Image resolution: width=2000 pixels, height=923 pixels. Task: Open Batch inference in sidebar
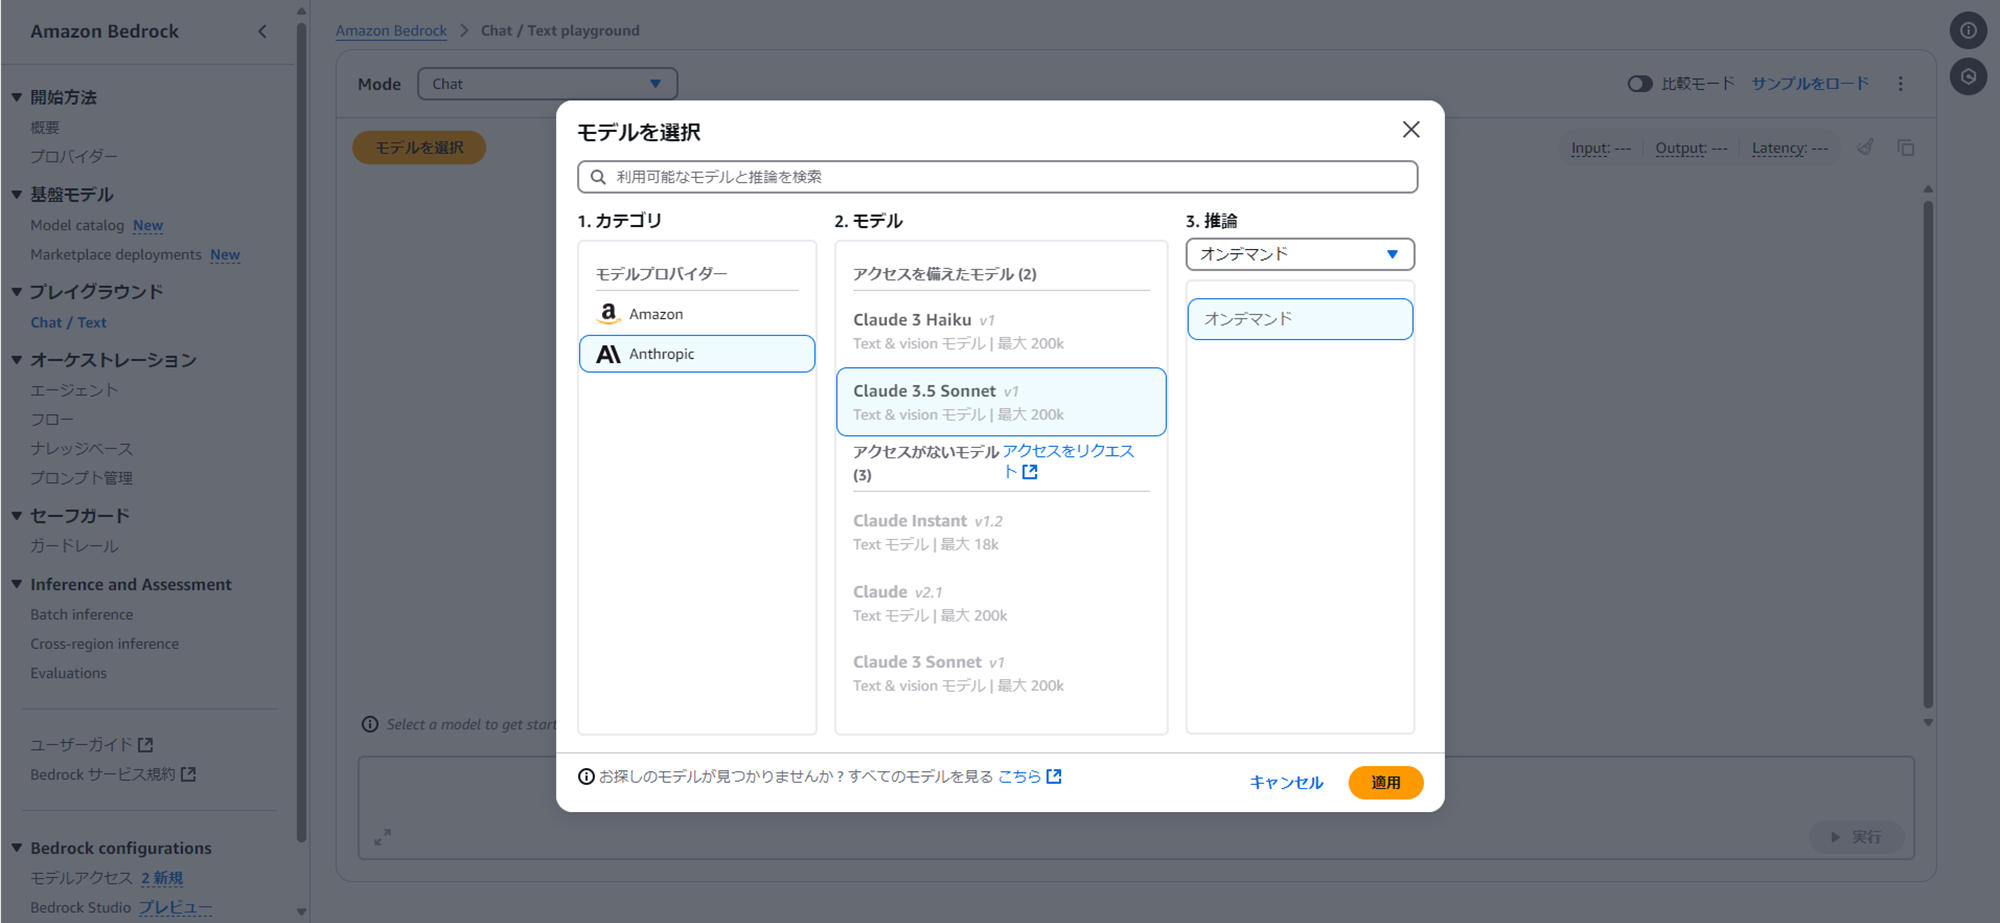click(x=81, y=614)
